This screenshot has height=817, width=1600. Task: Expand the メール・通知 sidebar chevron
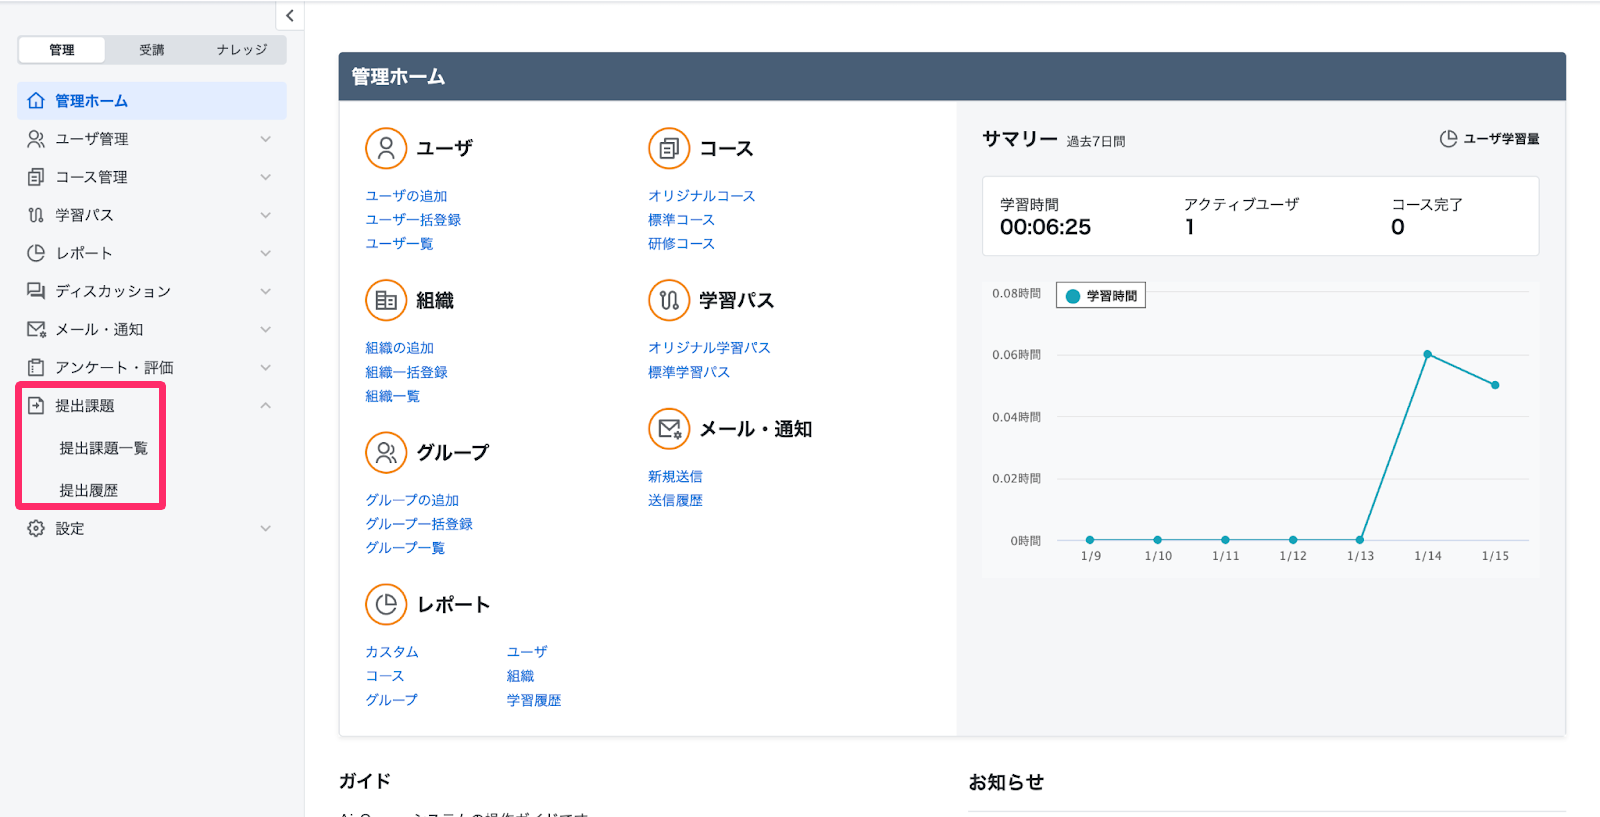tap(266, 329)
